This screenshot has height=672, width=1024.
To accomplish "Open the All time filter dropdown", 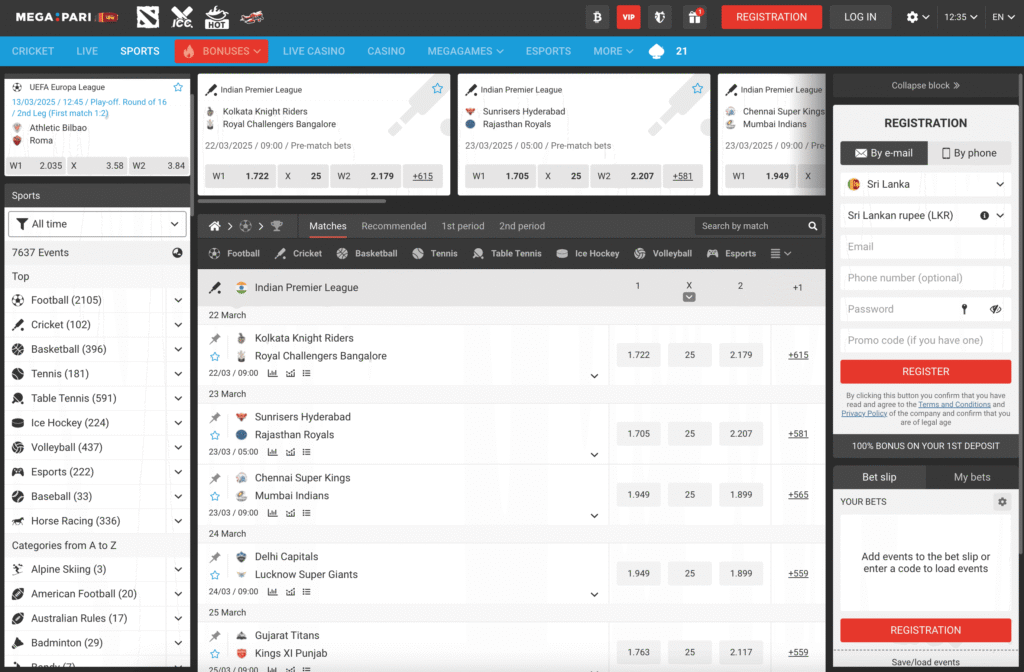I will point(97,224).
